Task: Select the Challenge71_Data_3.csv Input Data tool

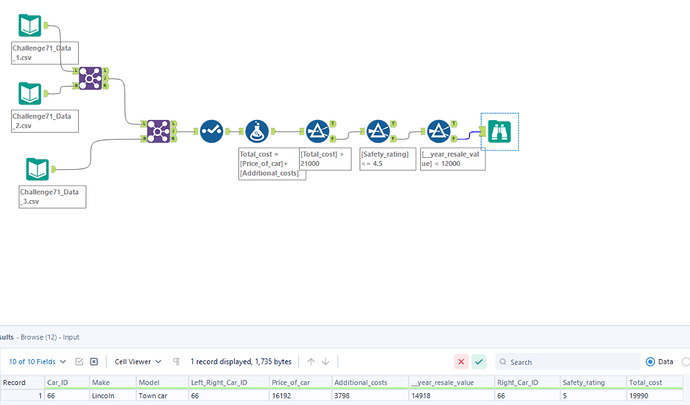Action: [37, 169]
